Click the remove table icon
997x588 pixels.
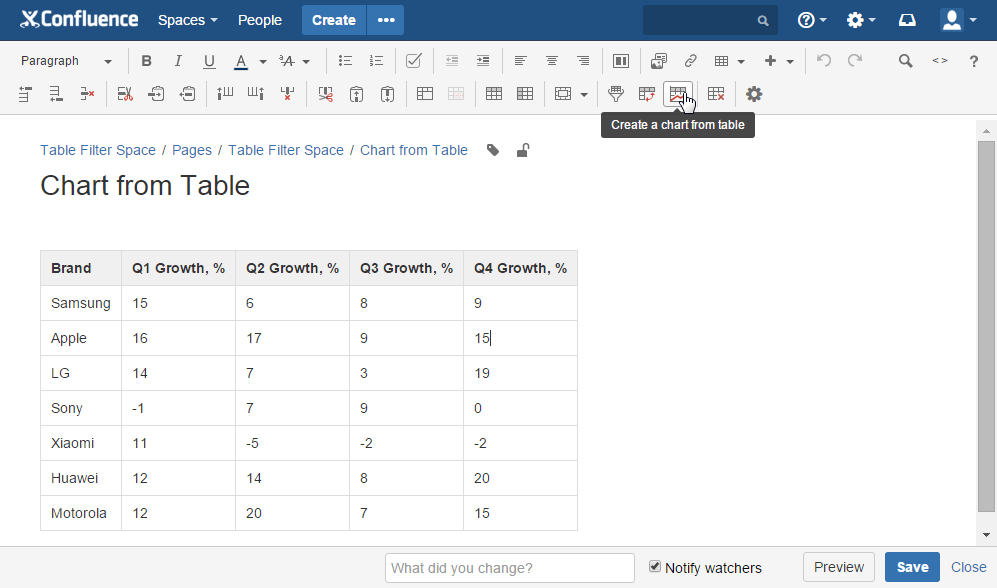pos(716,94)
